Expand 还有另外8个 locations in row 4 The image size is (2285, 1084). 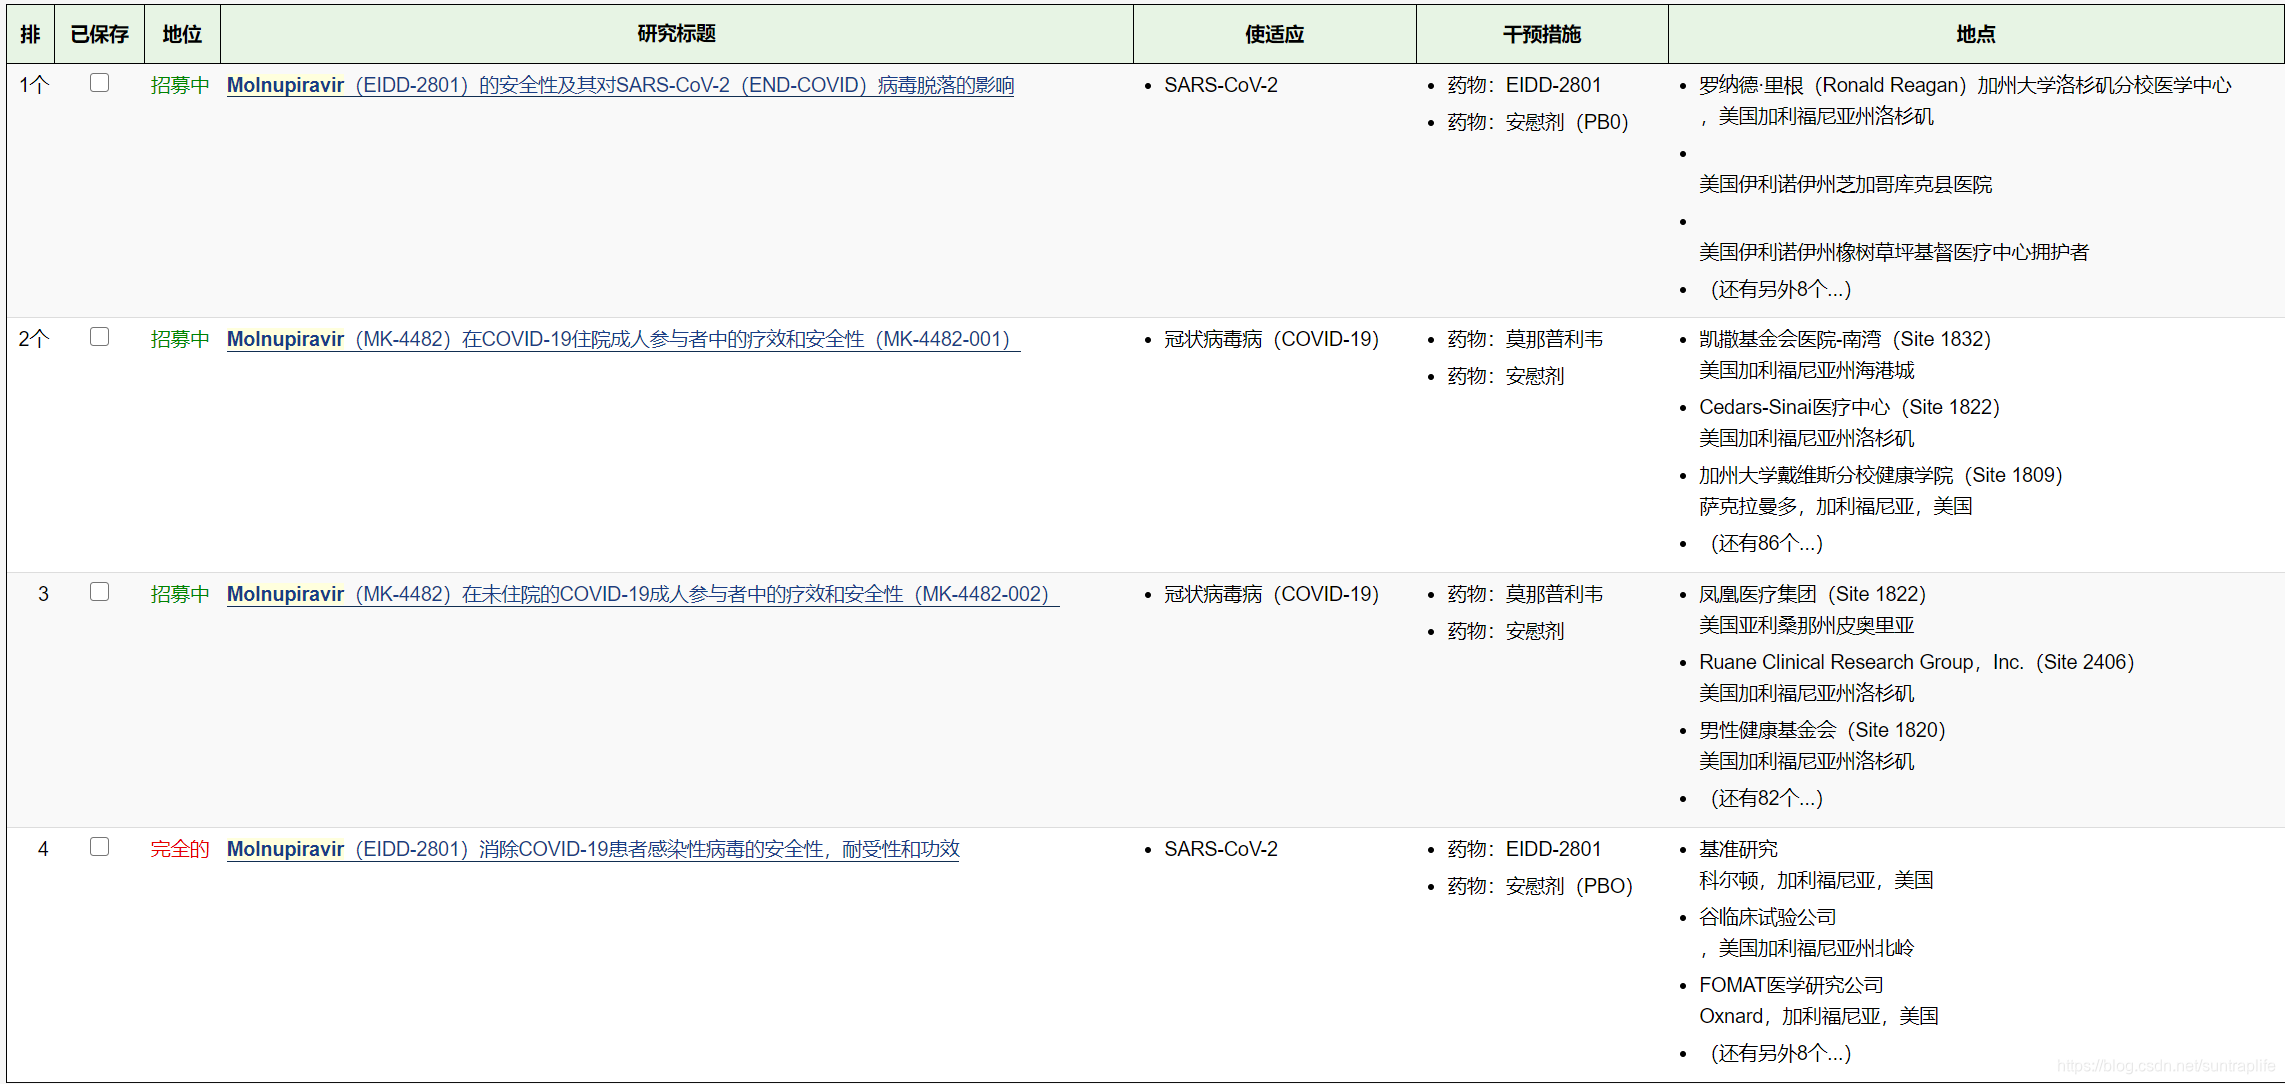pyautogui.click(x=1780, y=1054)
